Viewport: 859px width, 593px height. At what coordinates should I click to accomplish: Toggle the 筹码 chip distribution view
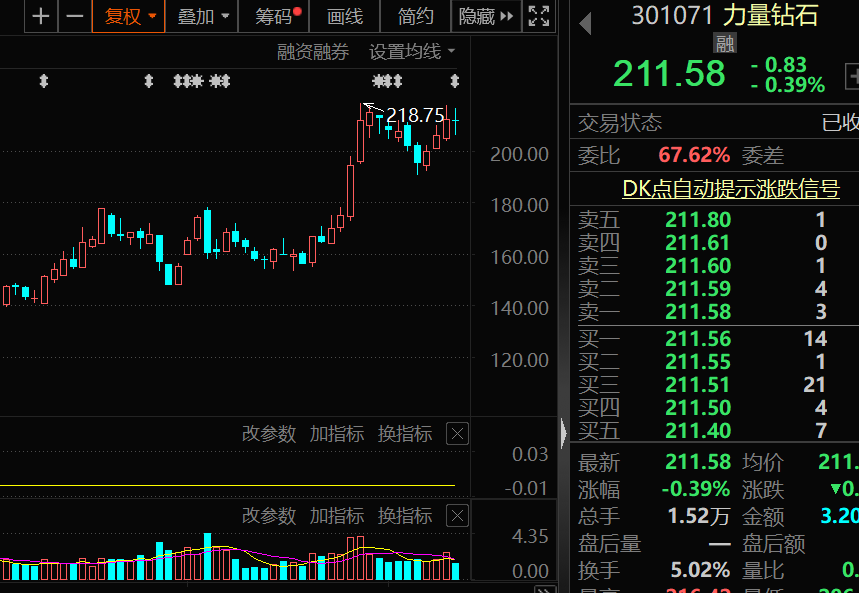click(277, 16)
